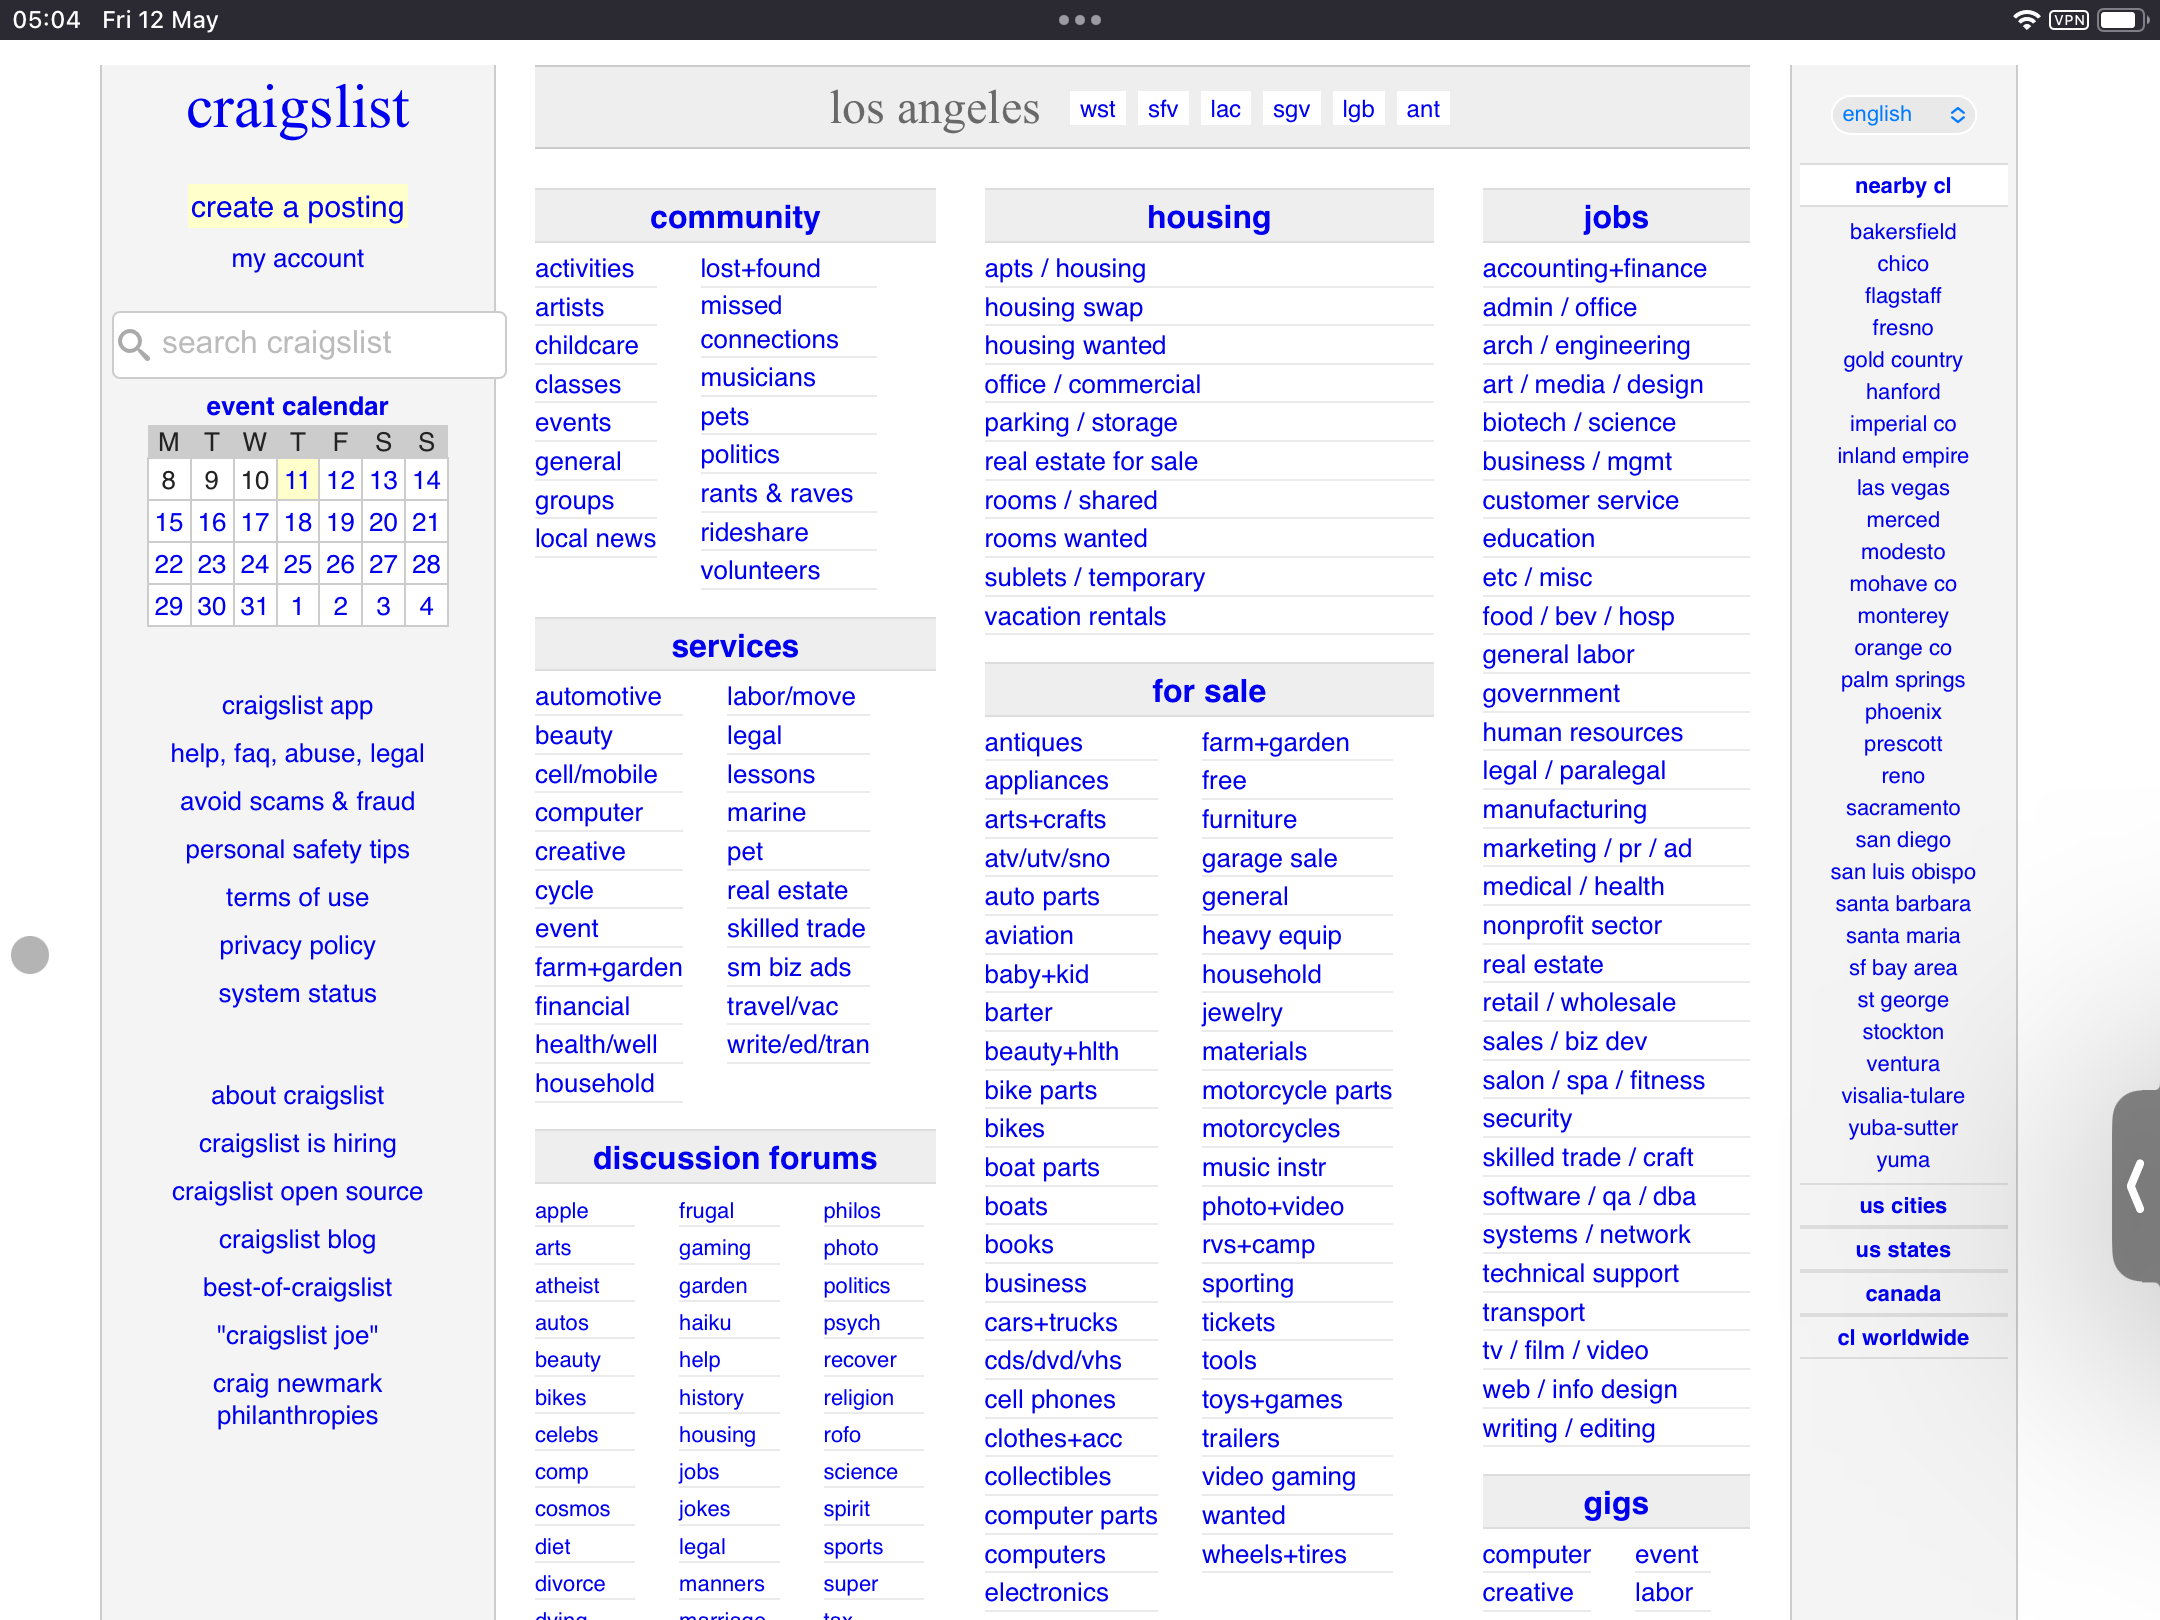Focus the search craigslist field

pos(320,344)
